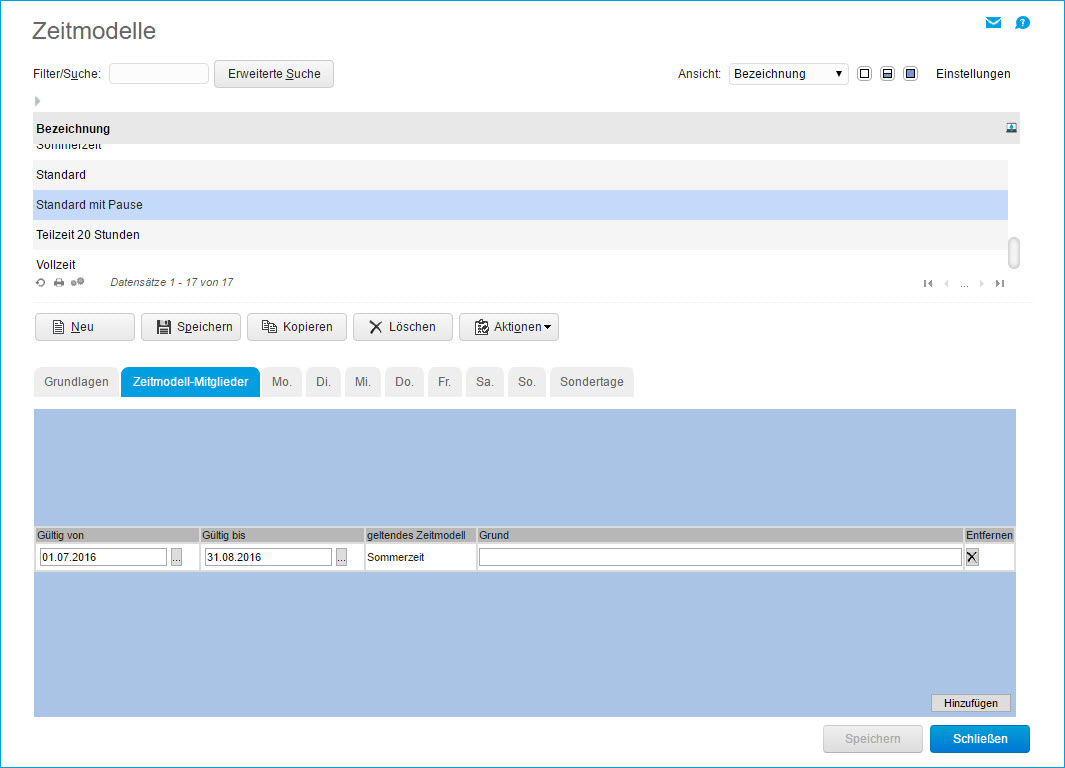Focus the Filter/Suche input field
Image resolution: width=1065 pixels, height=768 pixels.
click(x=159, y=73)
